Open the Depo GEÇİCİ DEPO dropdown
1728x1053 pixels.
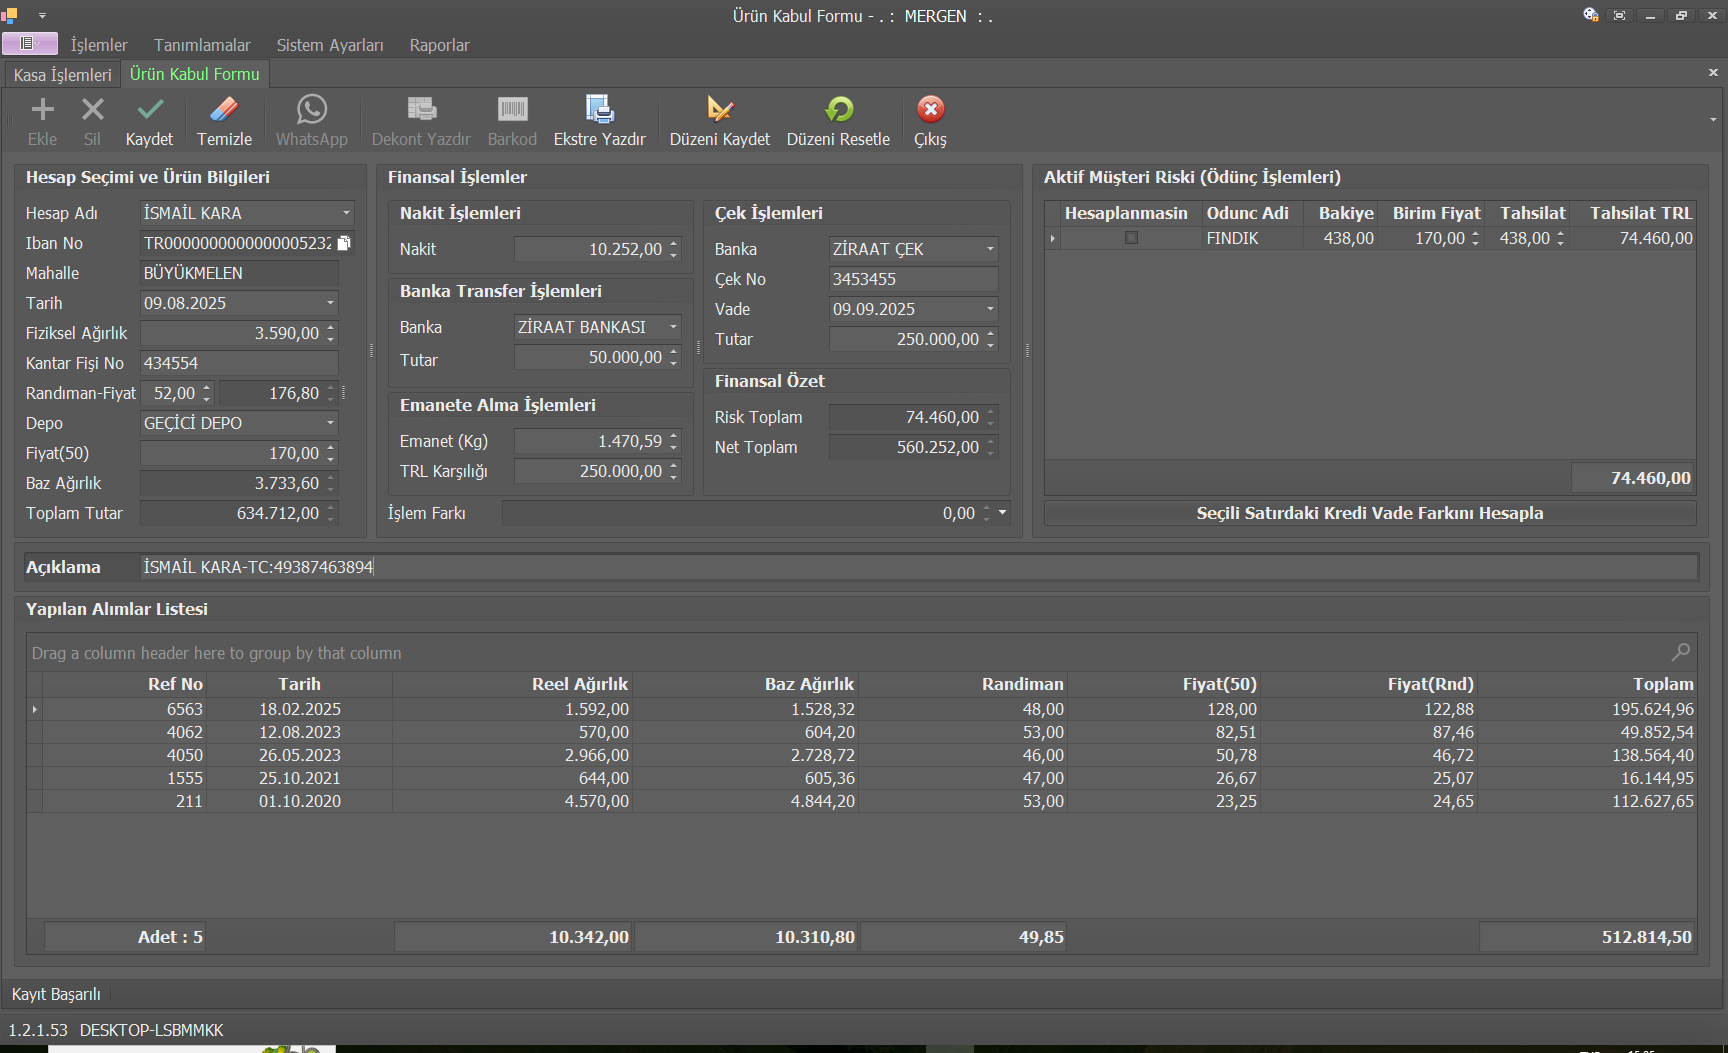[331, 423]
